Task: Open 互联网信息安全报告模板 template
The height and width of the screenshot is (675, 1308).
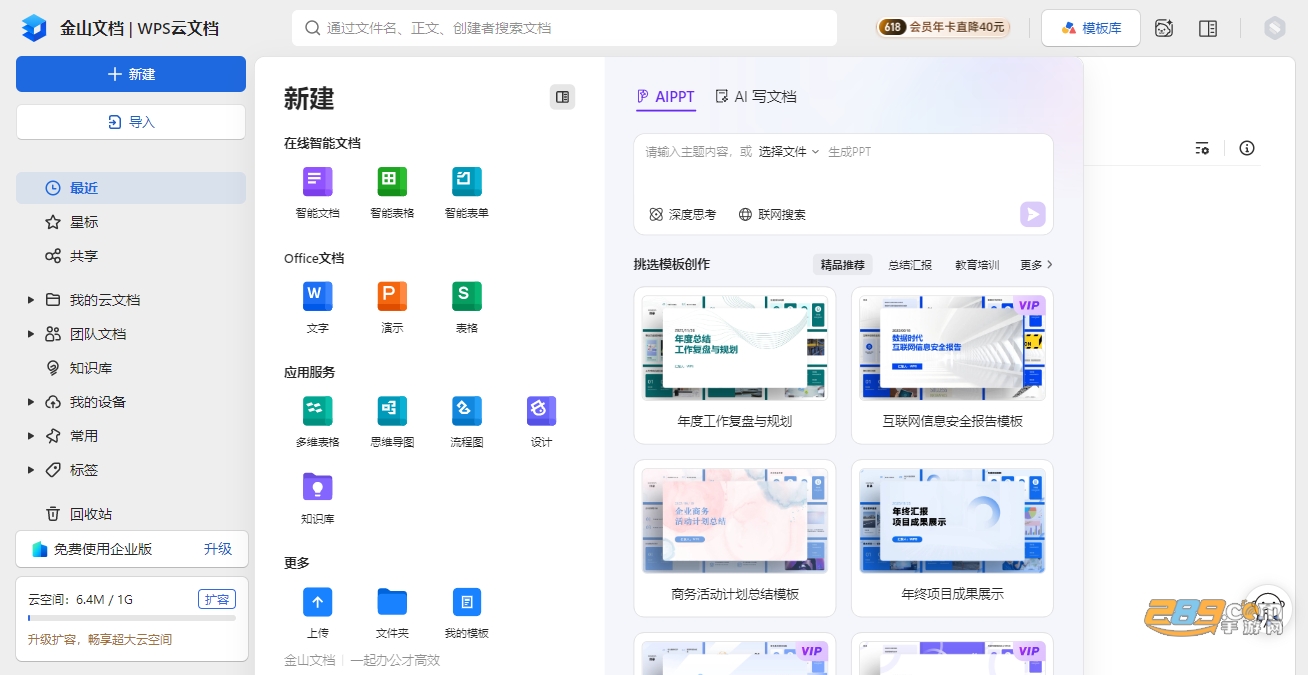Action: (x=952, y=365)
